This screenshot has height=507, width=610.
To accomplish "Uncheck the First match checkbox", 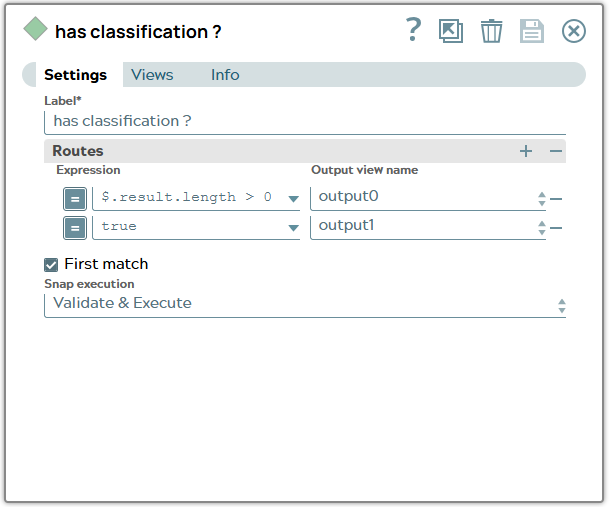I will coord(51,265).
